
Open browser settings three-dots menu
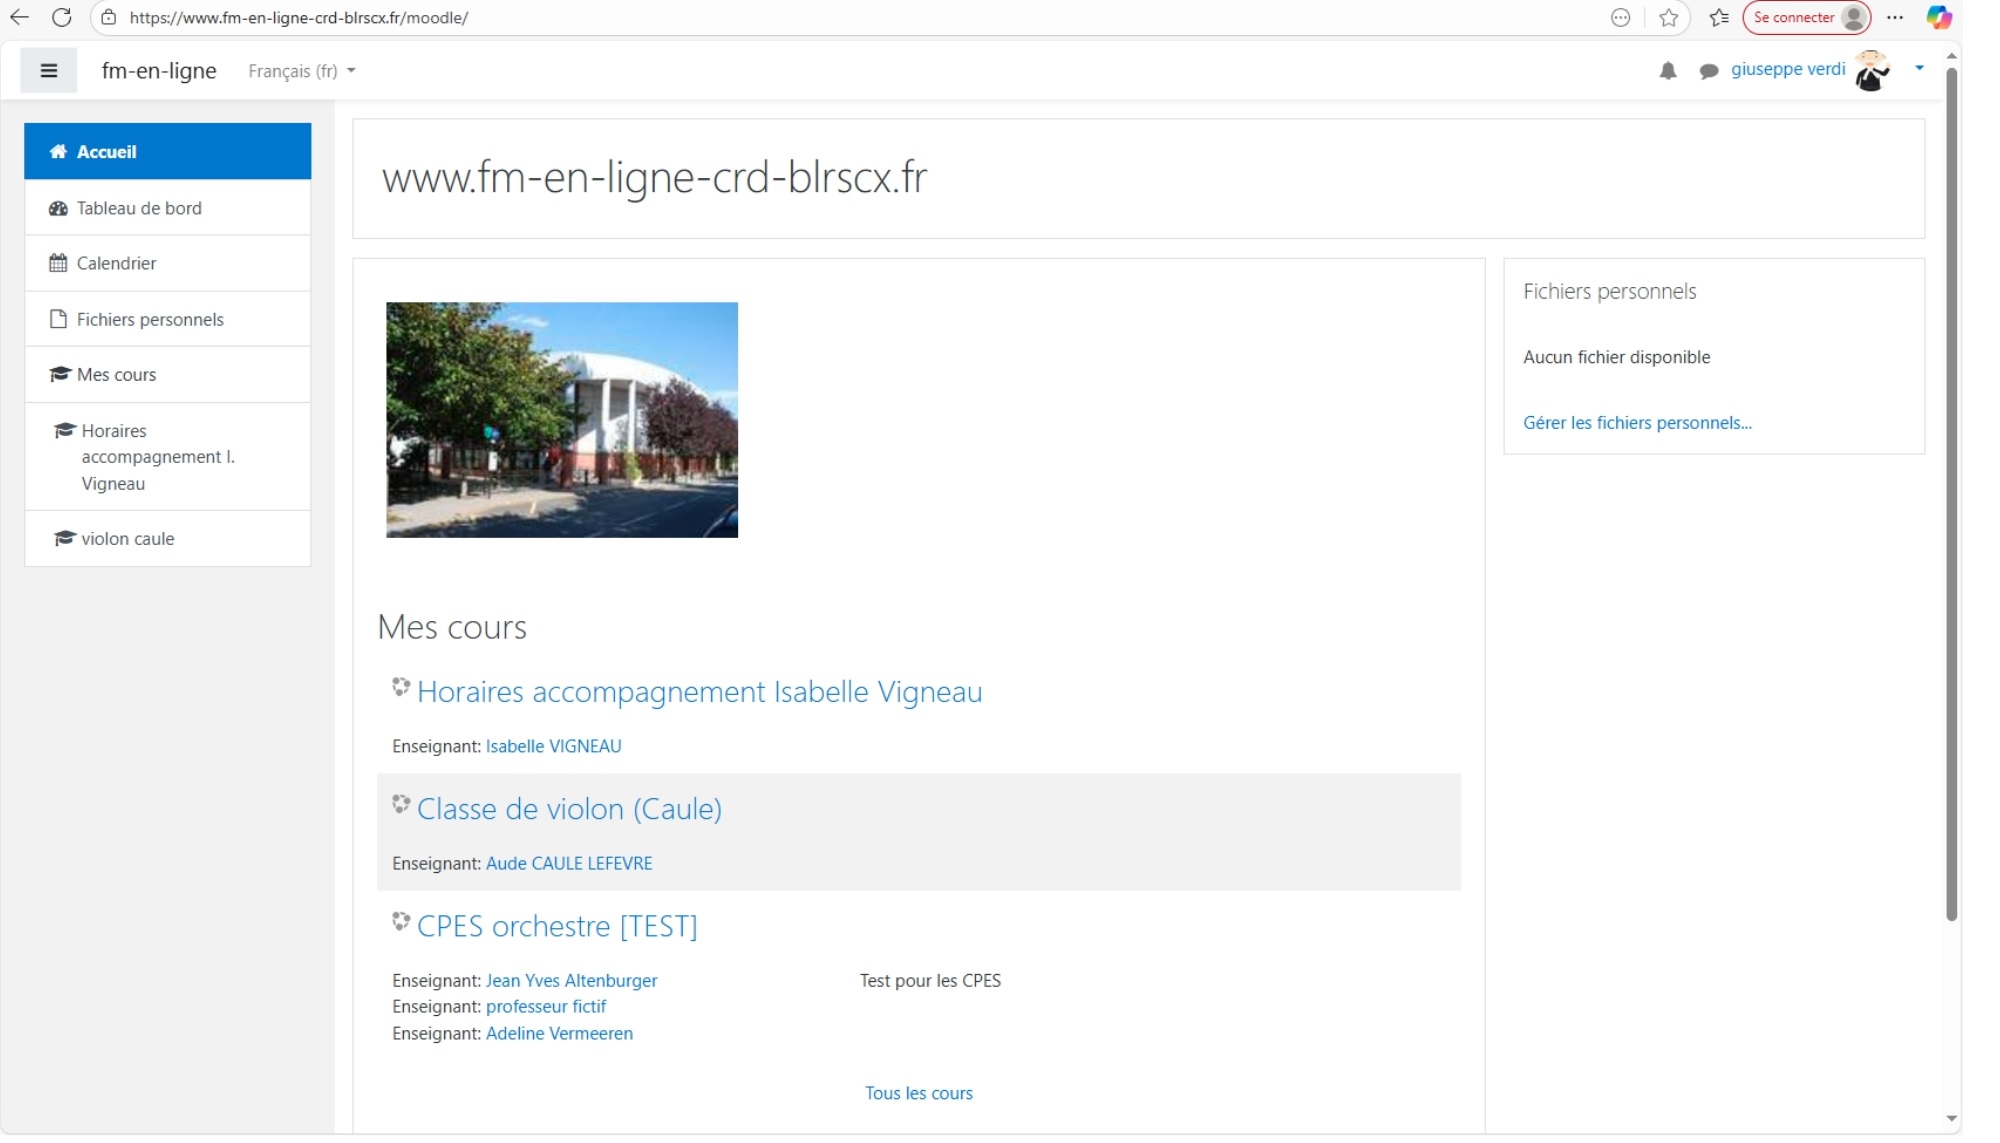pyautogui.click(x=1895, y=17)
